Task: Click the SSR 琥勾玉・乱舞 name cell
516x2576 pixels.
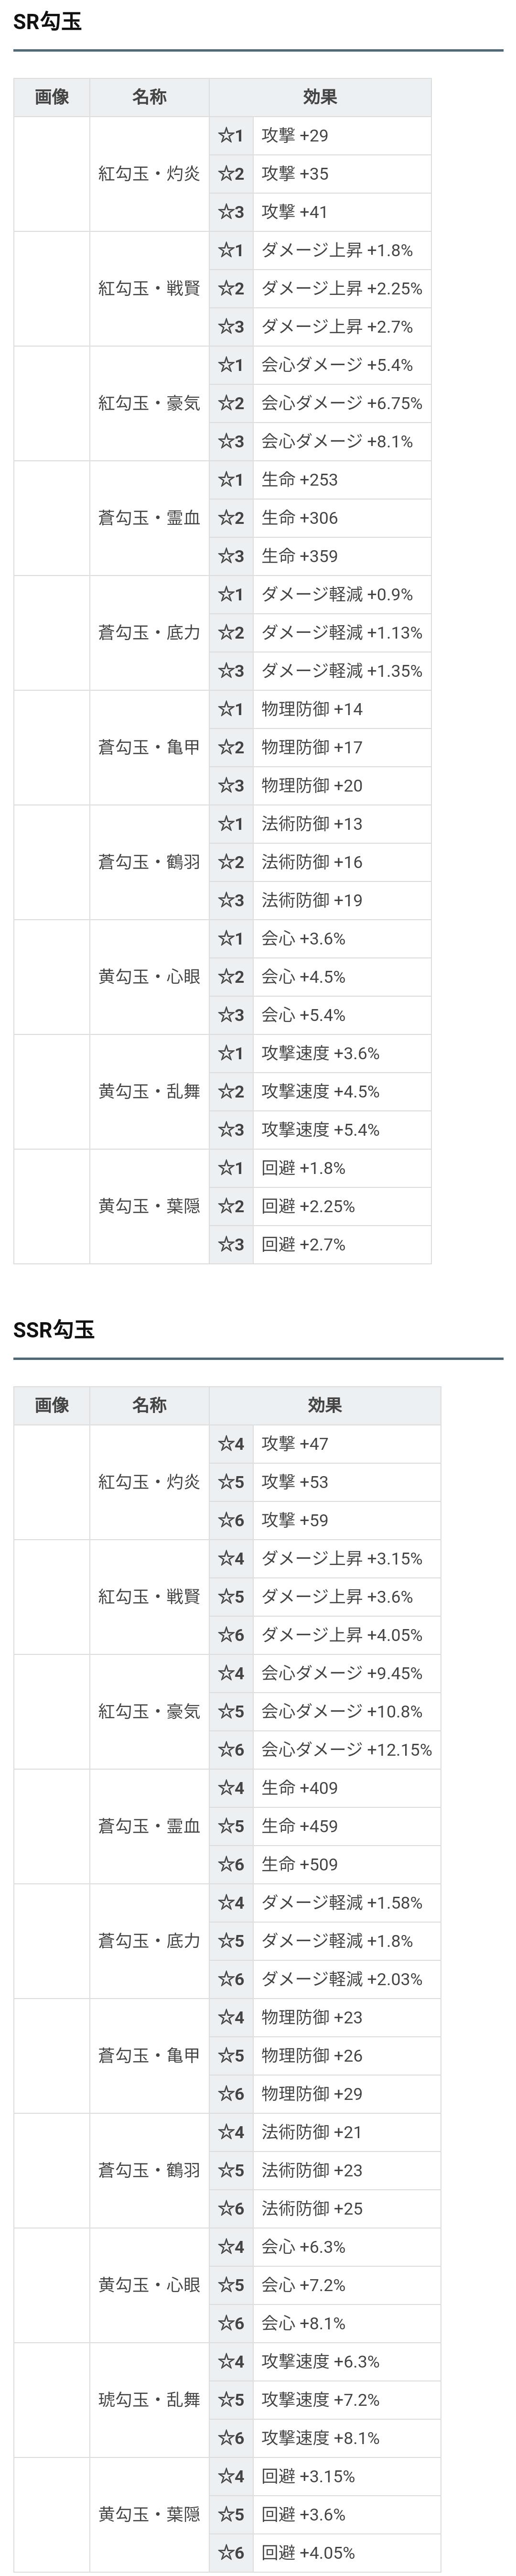Action: point(149,2400)
